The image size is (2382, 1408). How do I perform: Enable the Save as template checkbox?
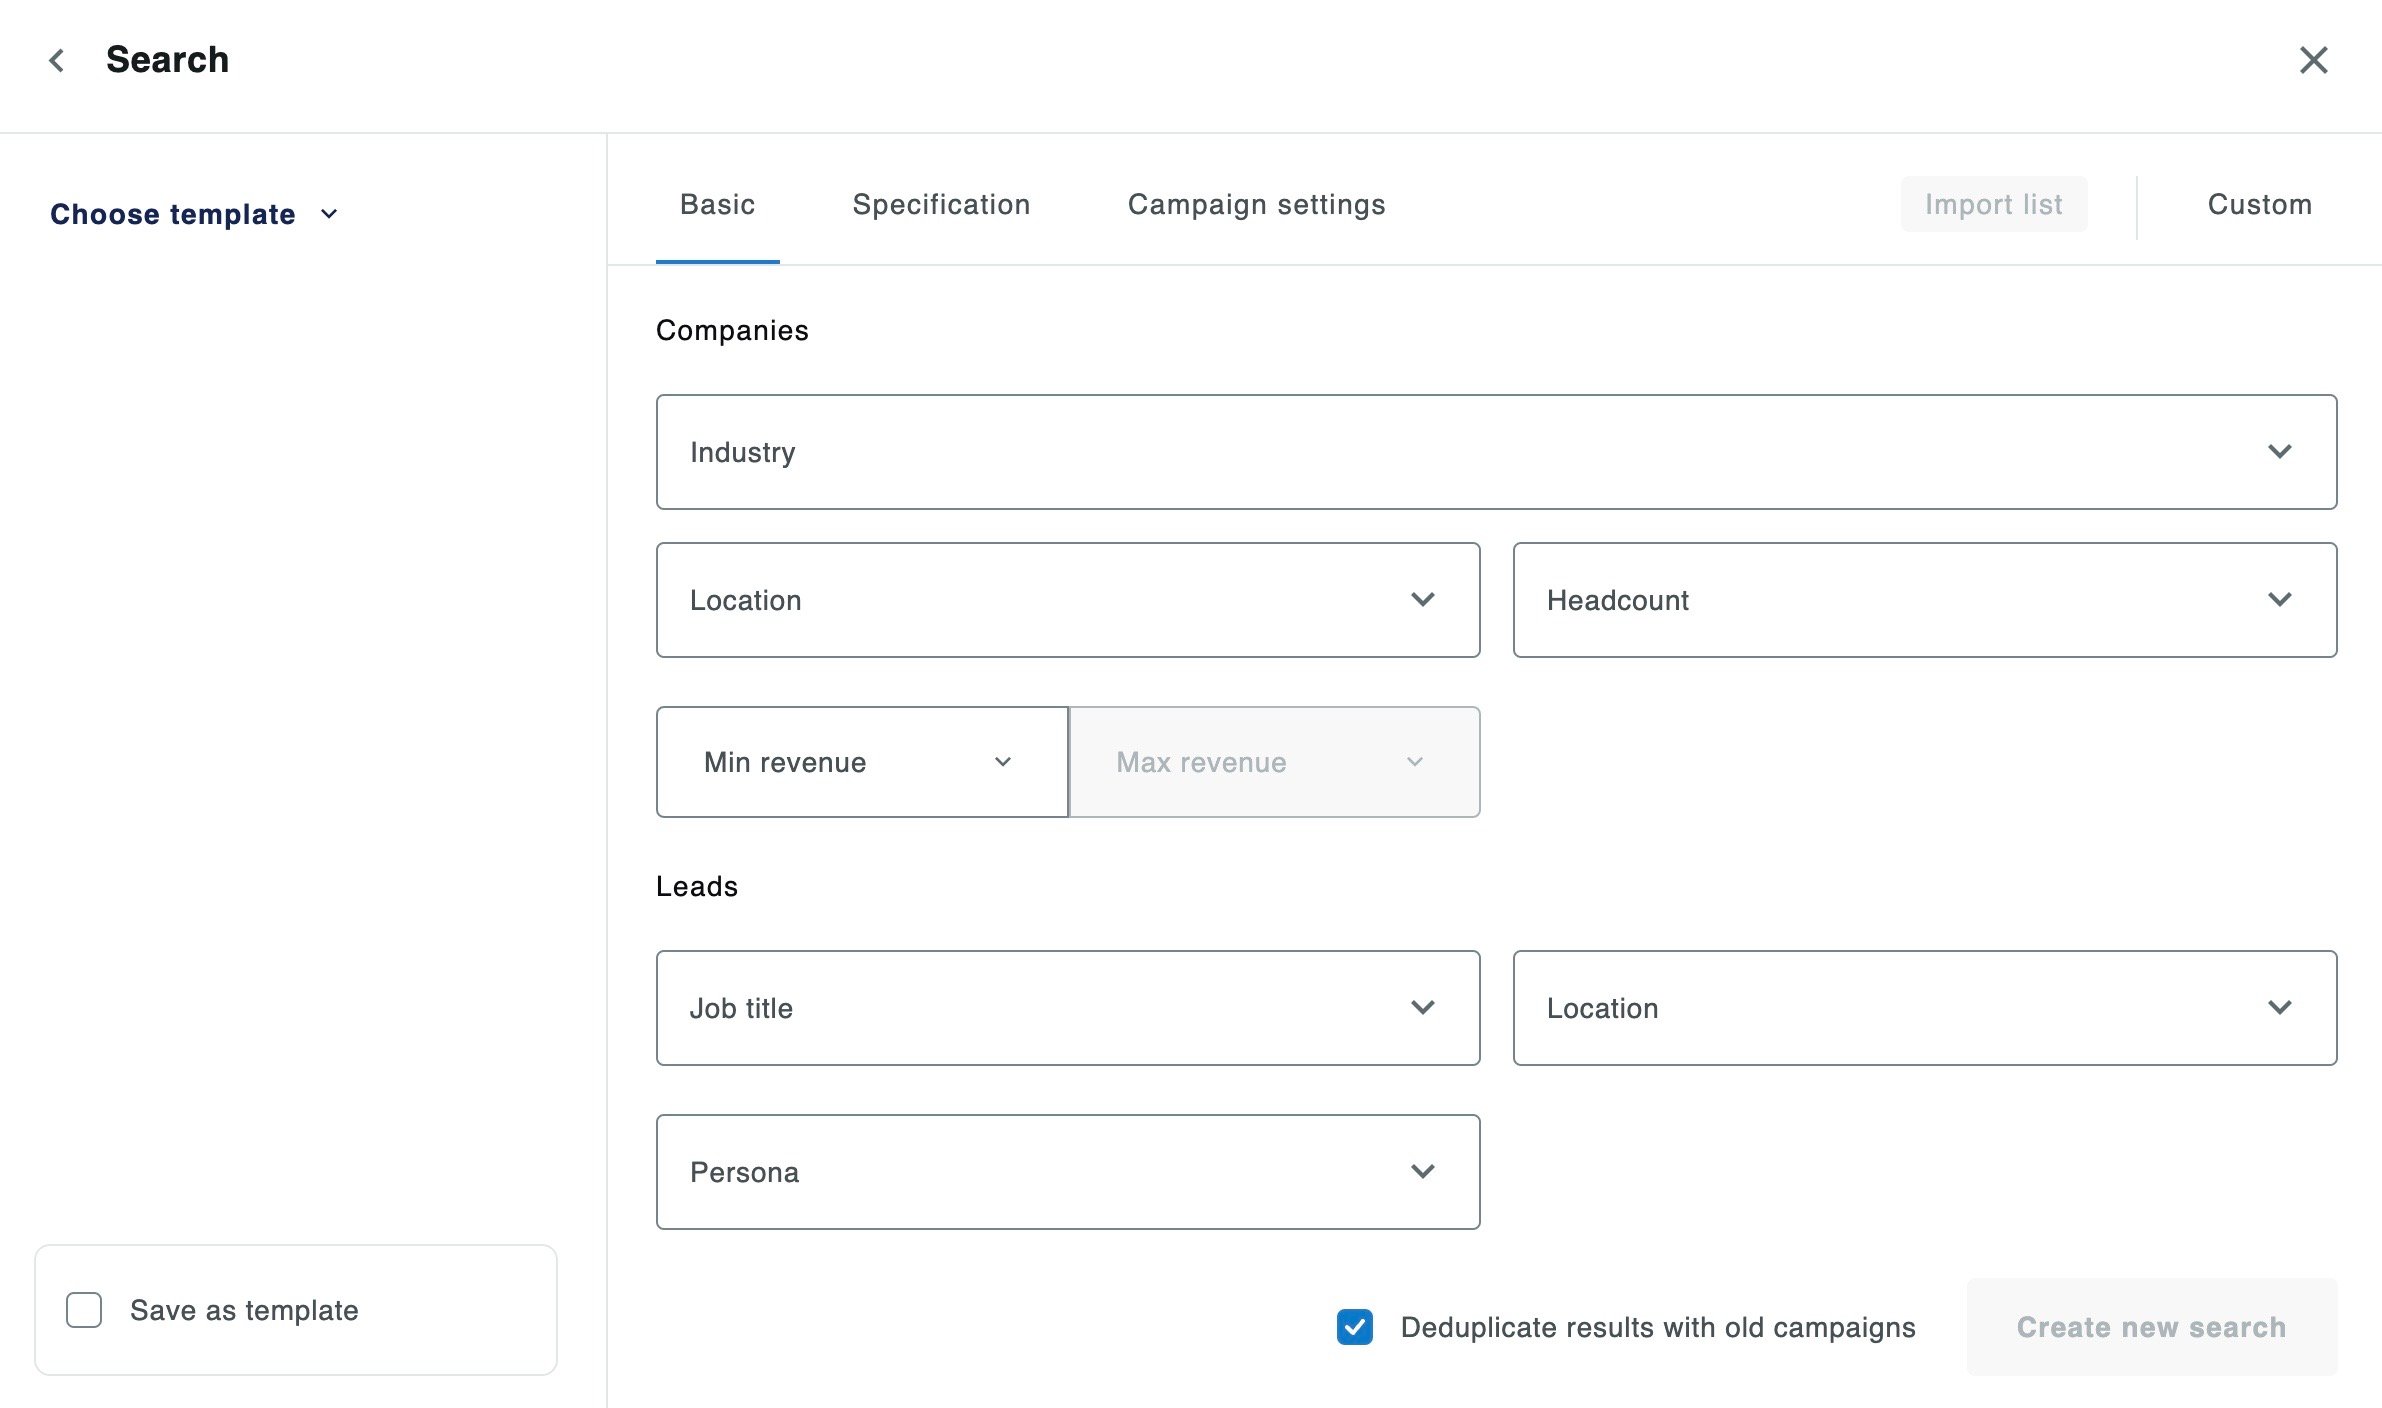tap(84, 1310)
